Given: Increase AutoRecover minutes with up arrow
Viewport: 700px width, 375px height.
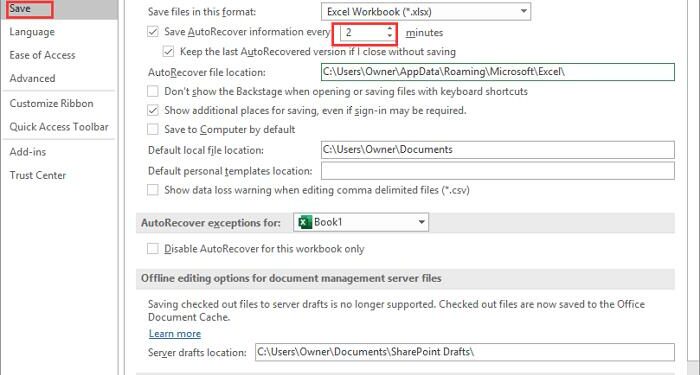Looking at the screenshot, I should [x=390, y=29].
